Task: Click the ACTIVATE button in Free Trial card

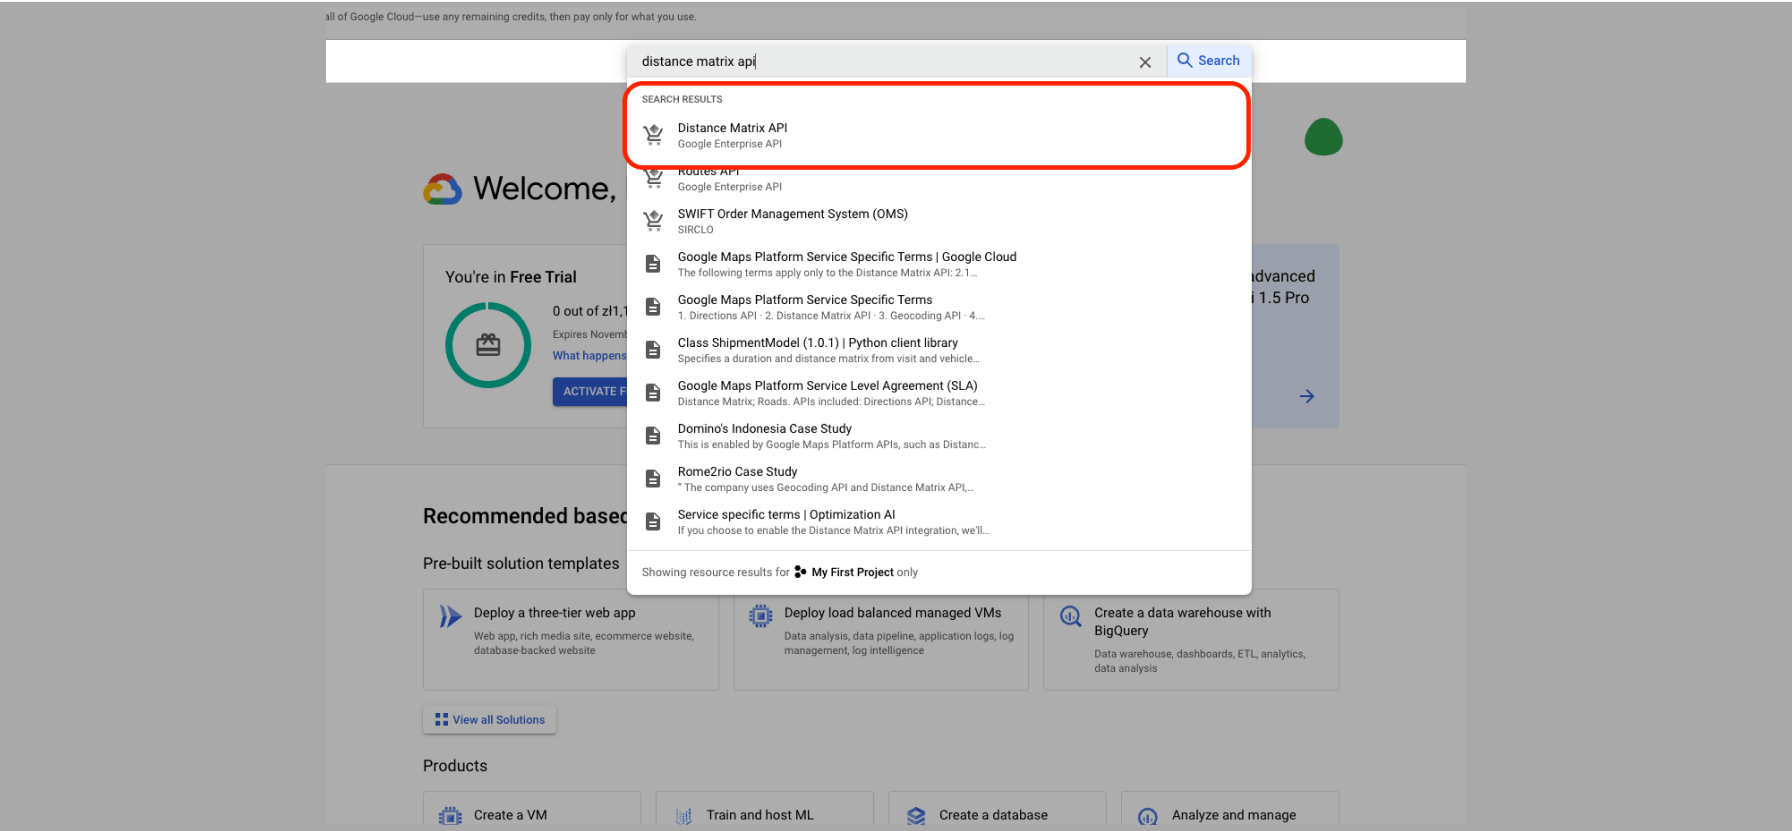Action: pos(590,392)
